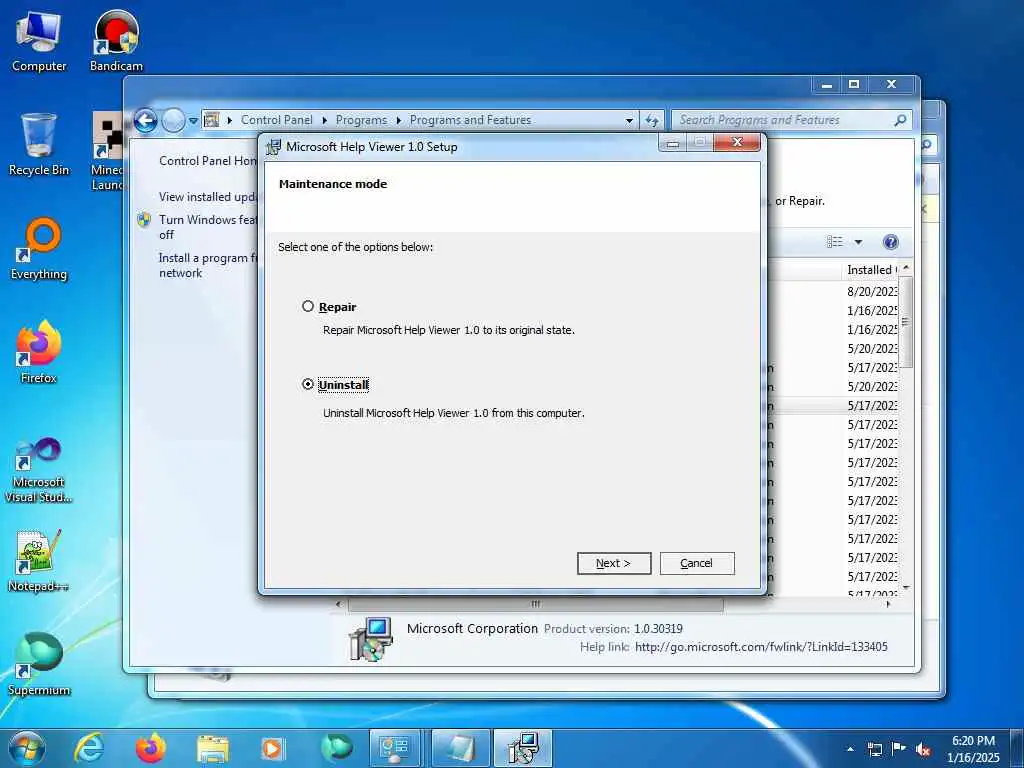Open View installed updates link
1024x768 pixels.
pos(208,197)
